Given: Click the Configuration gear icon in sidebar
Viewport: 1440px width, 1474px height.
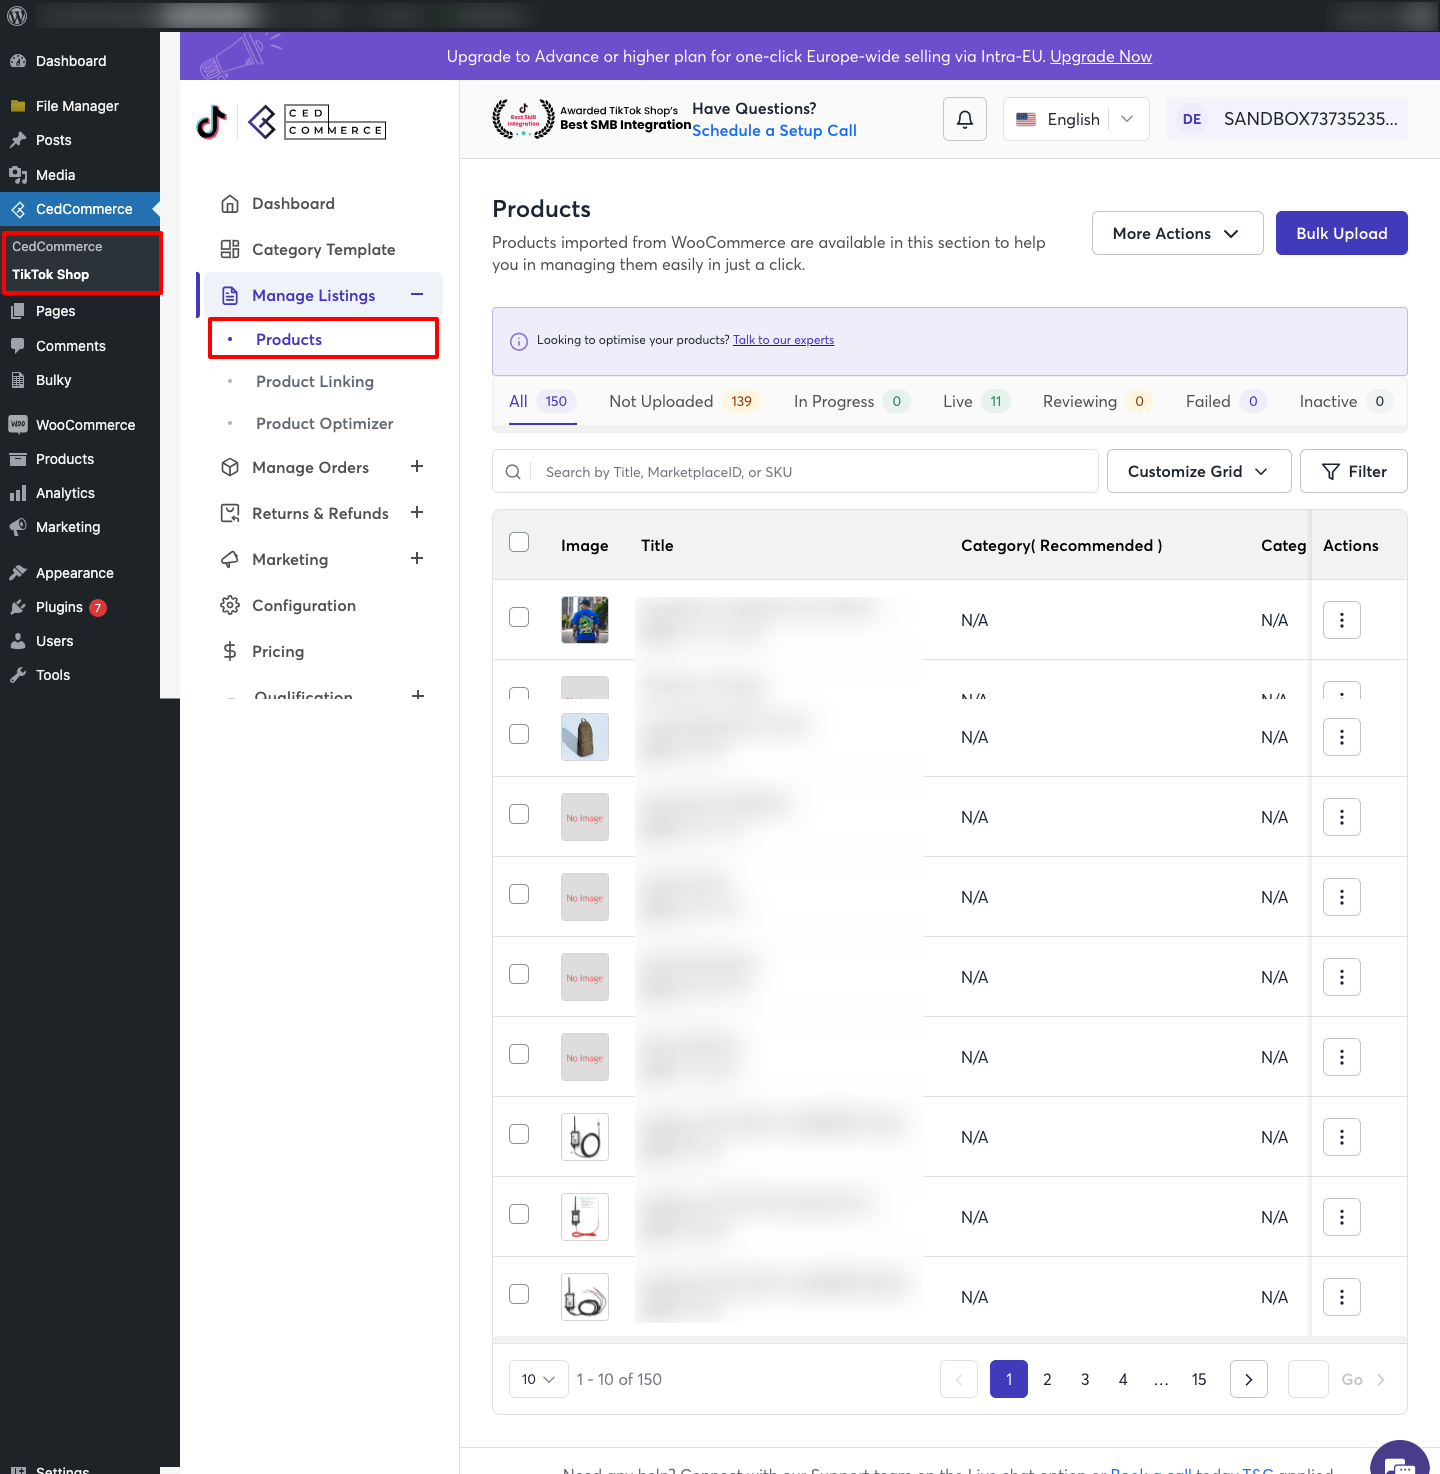Looking at the screenshot, I should [x=230, y=605].
